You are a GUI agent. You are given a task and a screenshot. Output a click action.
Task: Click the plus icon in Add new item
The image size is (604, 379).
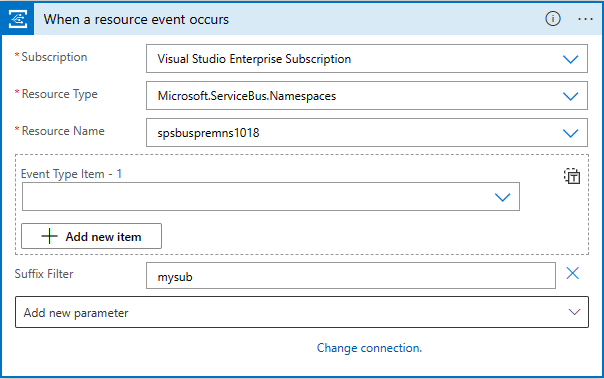49,236
